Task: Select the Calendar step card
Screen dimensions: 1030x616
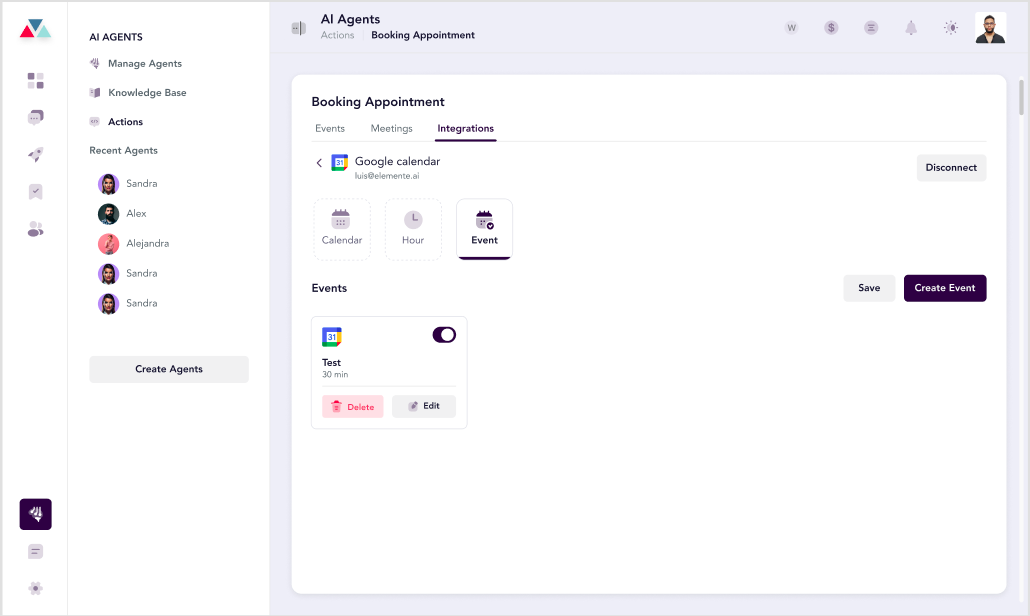Action: coord(342,229)
